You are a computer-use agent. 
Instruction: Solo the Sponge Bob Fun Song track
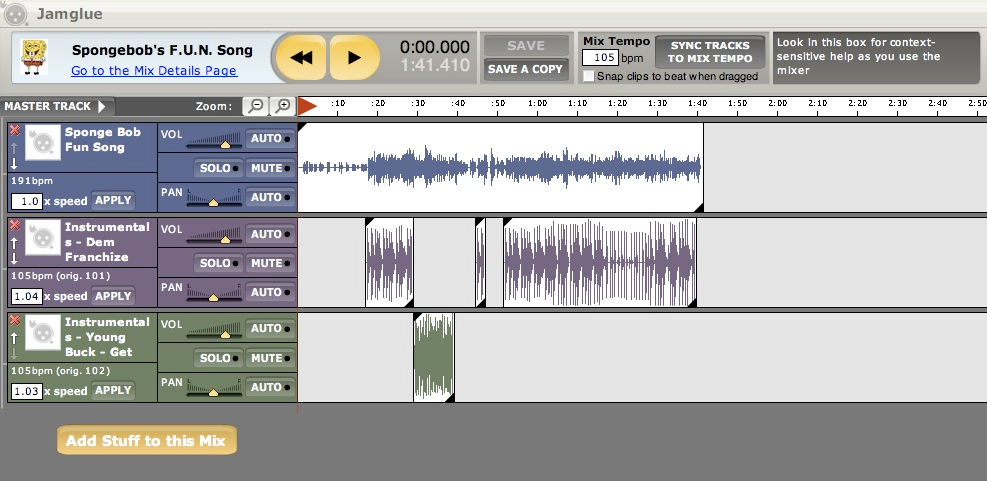point(218,168)
